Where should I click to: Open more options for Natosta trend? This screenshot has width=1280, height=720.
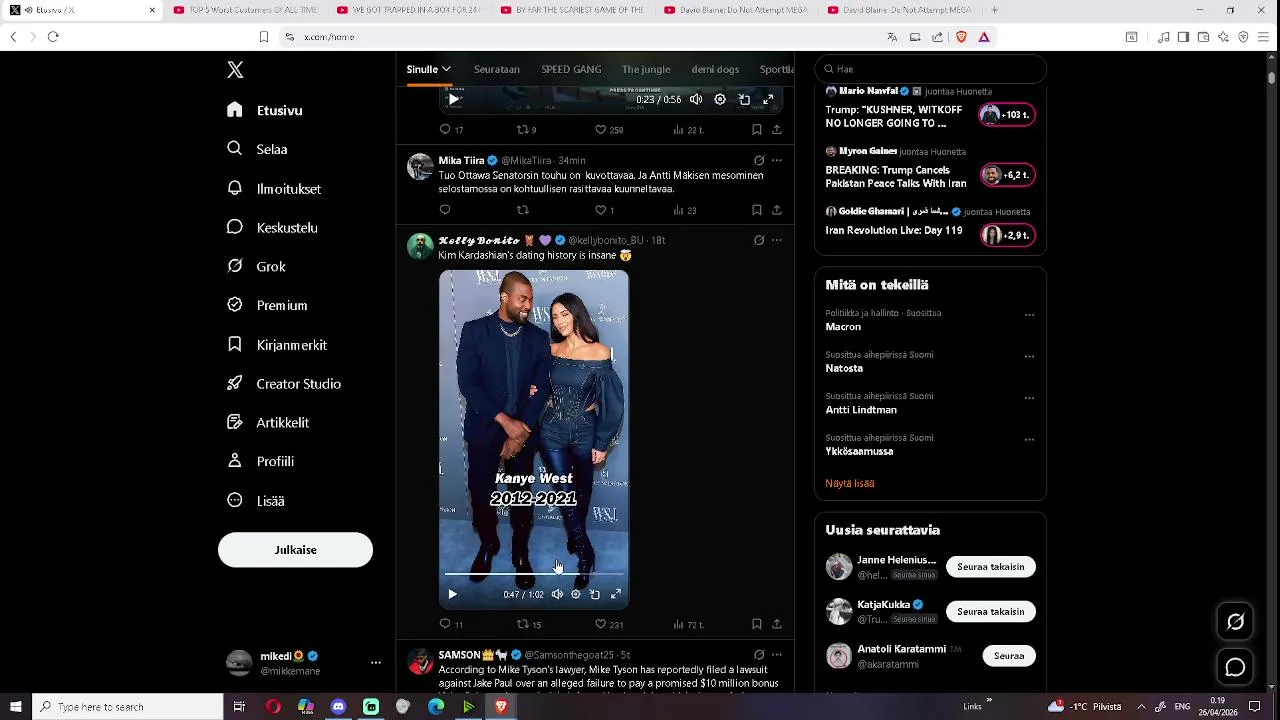pos(1029,356)
